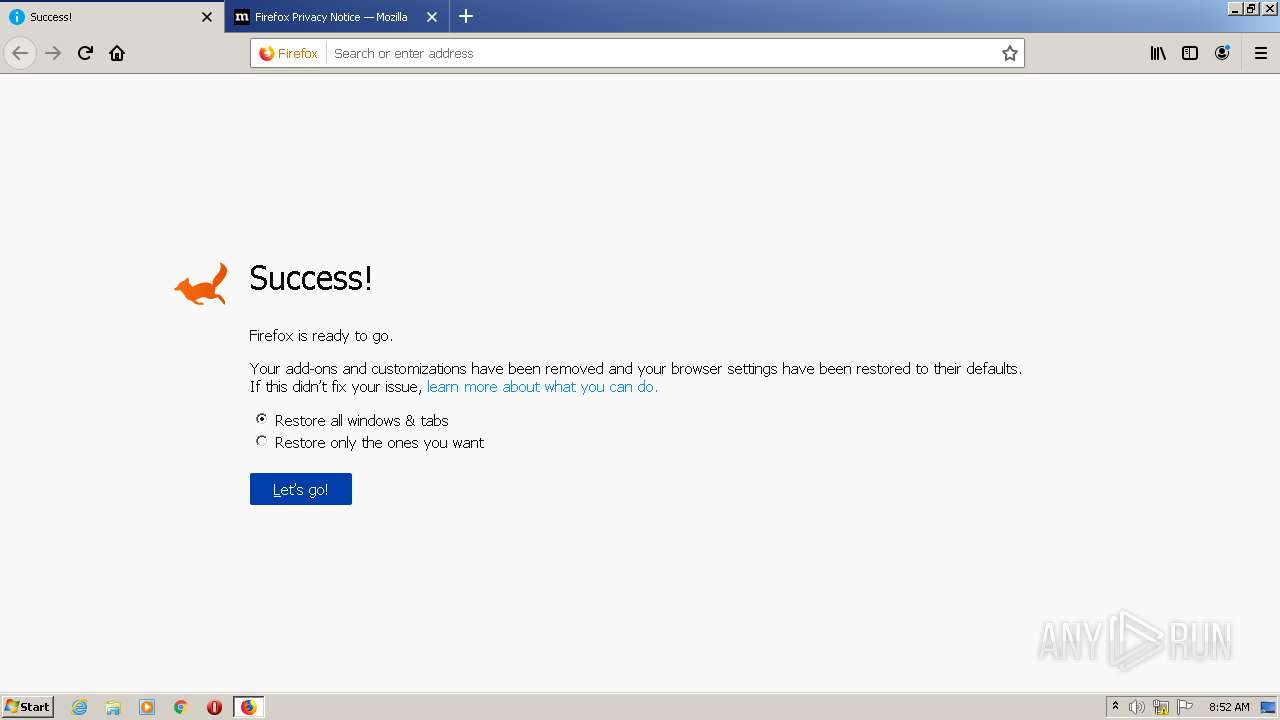
Task: Click the Show desktop tray icon
Action: click(x=1269, y=707)
